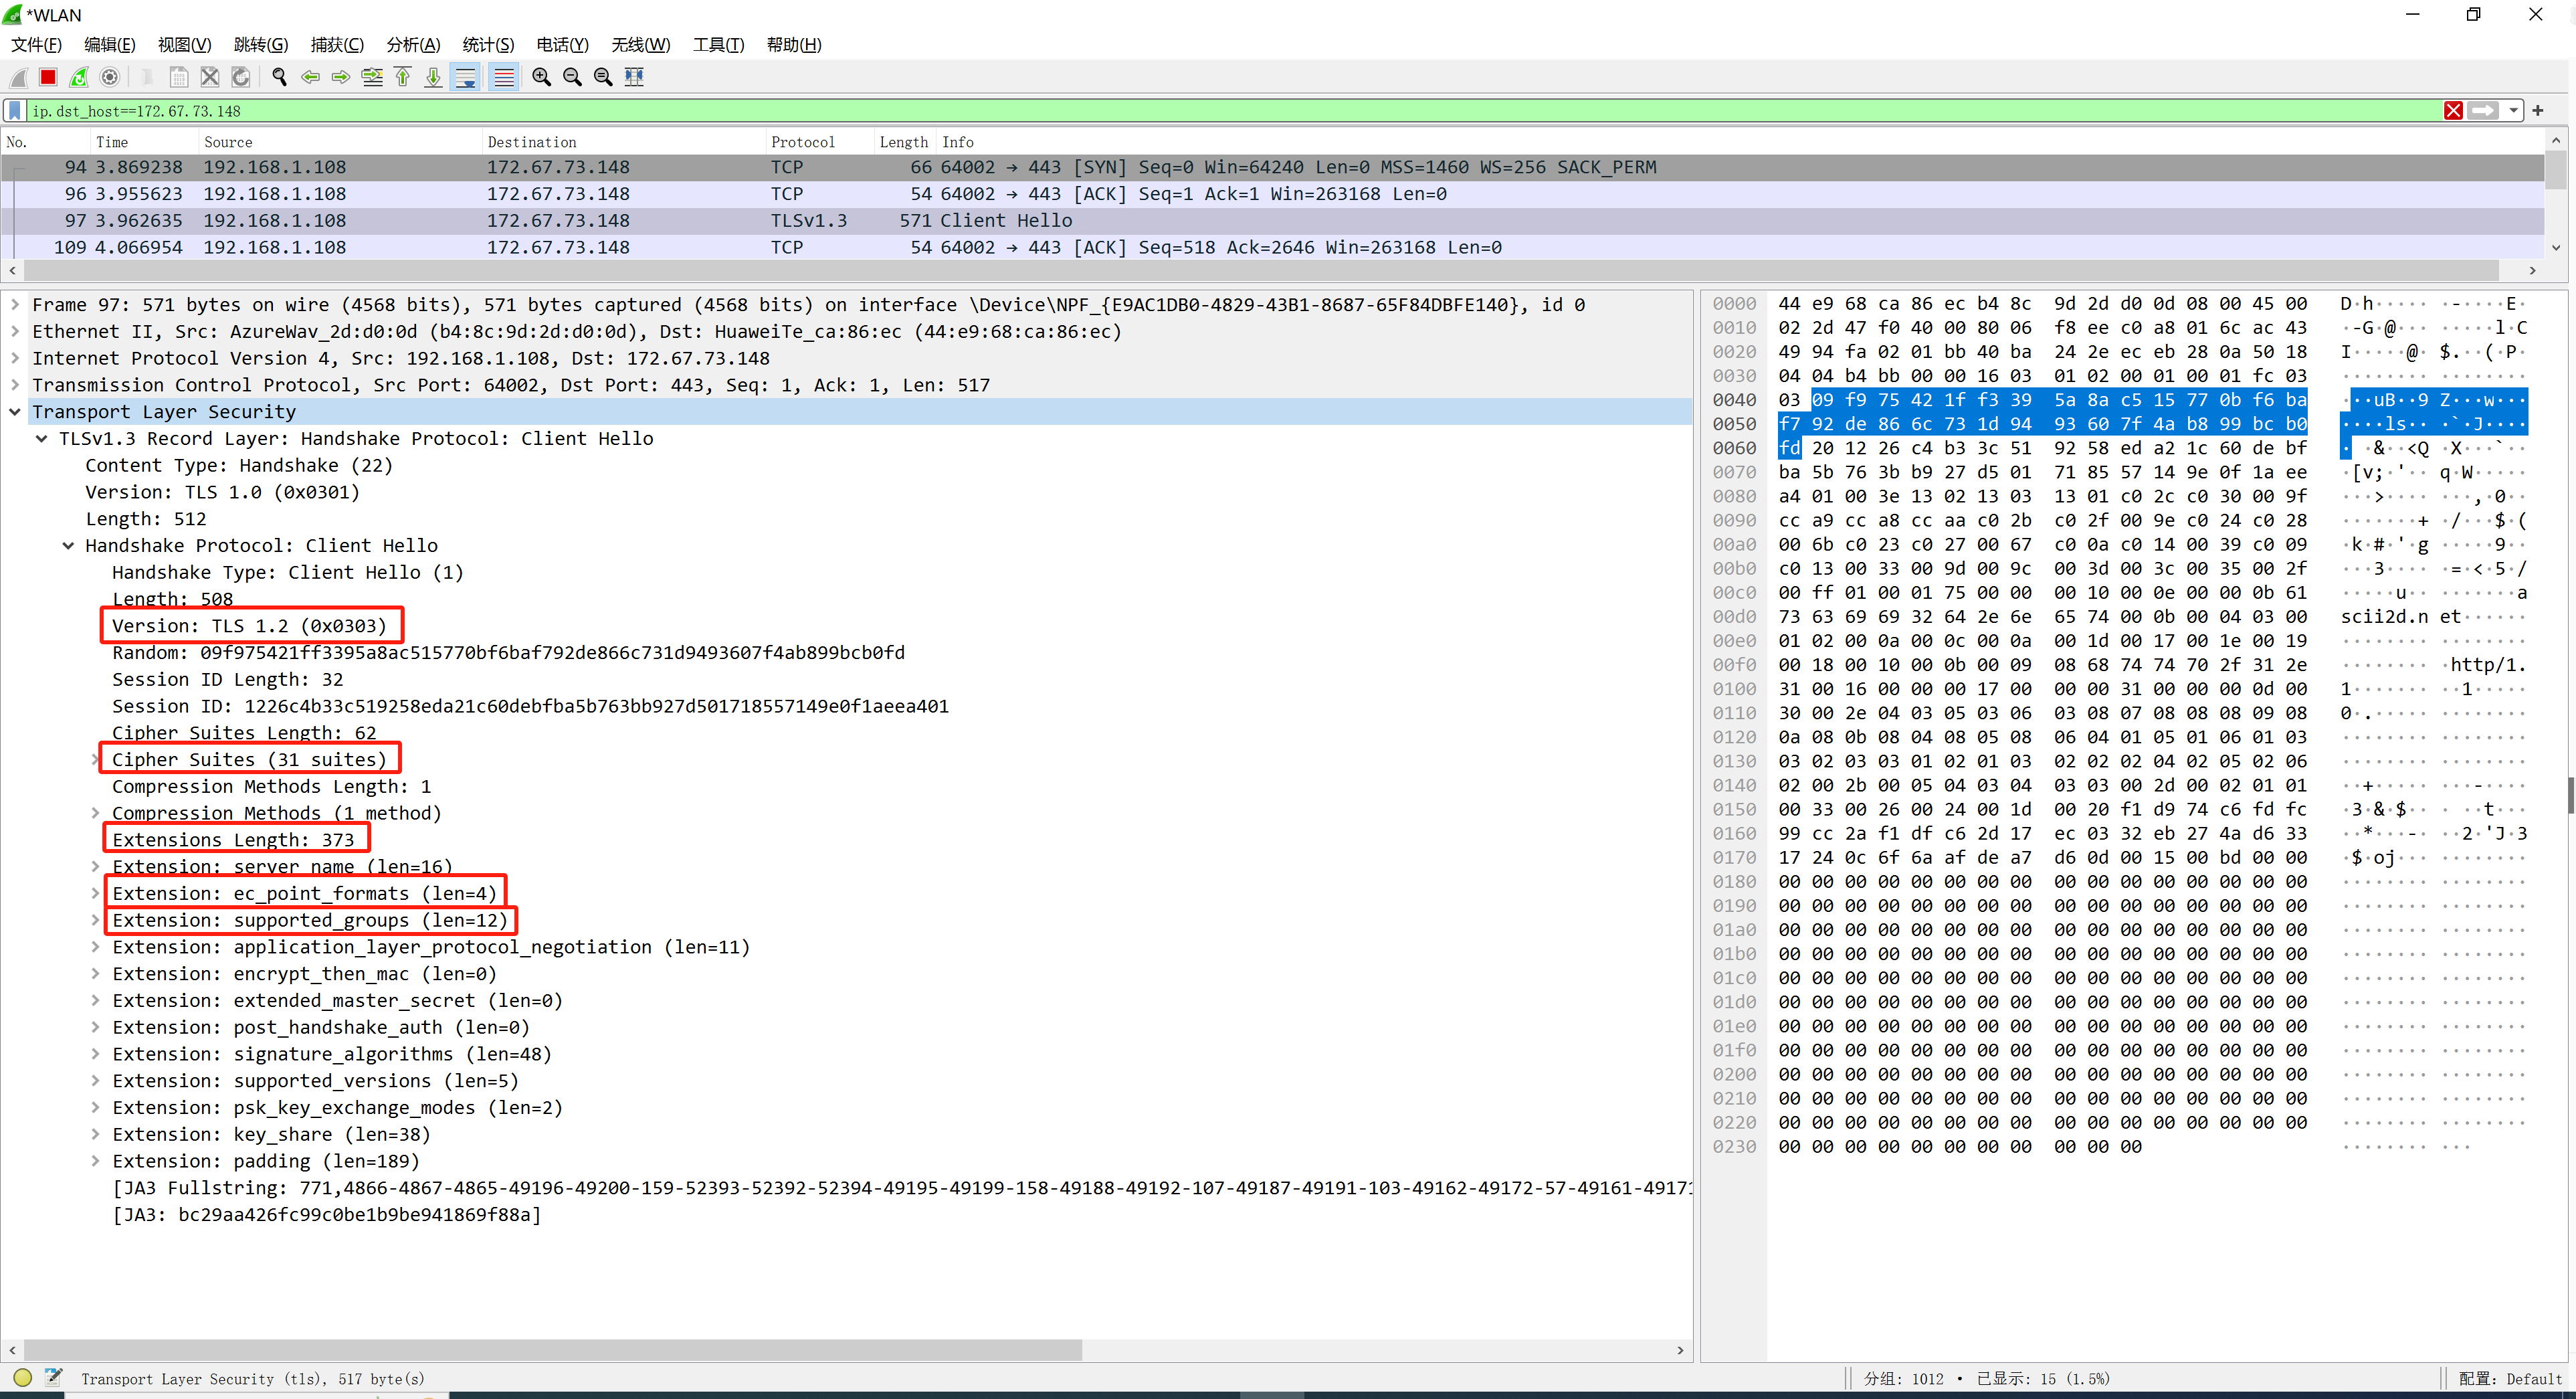Select the JA3 Fullstring line

(901, 1188)
